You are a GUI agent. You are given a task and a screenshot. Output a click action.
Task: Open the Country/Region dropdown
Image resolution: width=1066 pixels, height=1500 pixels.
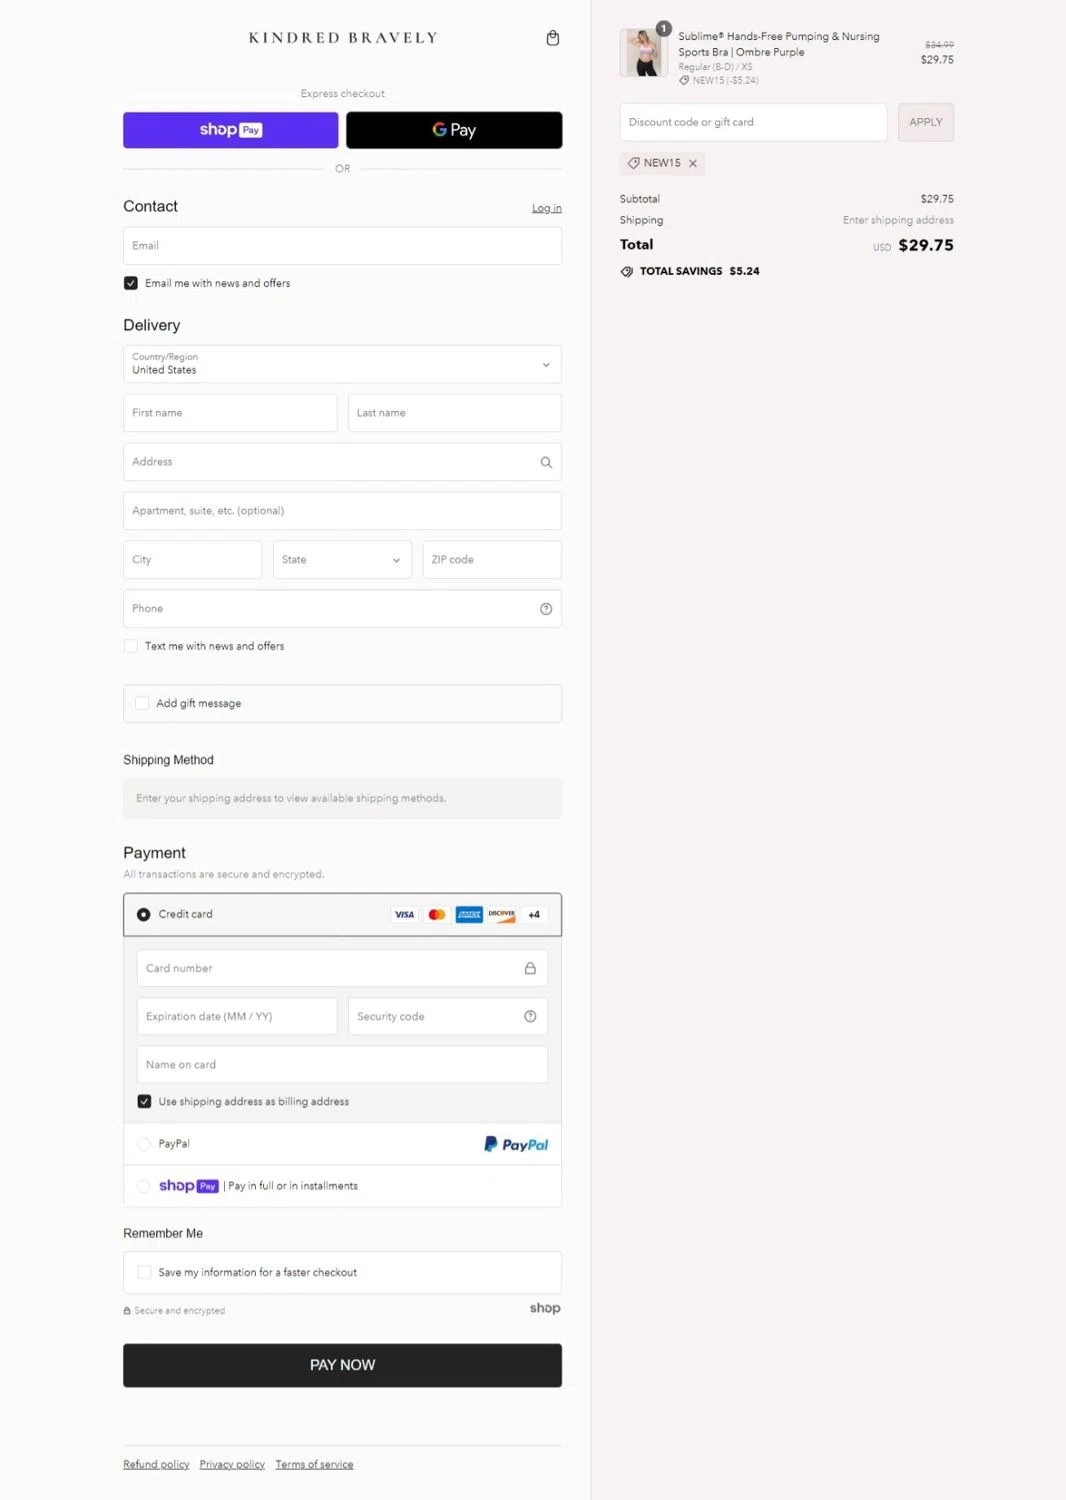coord(342,364)
